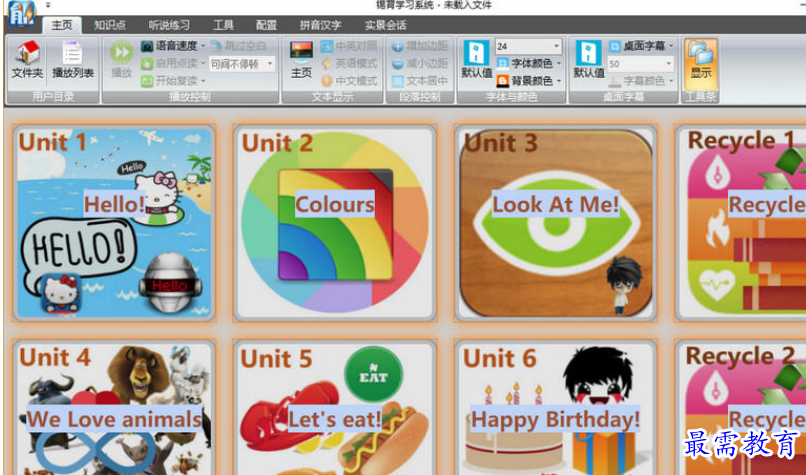
Task: Open the Unit 2 Colours lesson tile
Action: click(335, 223)
